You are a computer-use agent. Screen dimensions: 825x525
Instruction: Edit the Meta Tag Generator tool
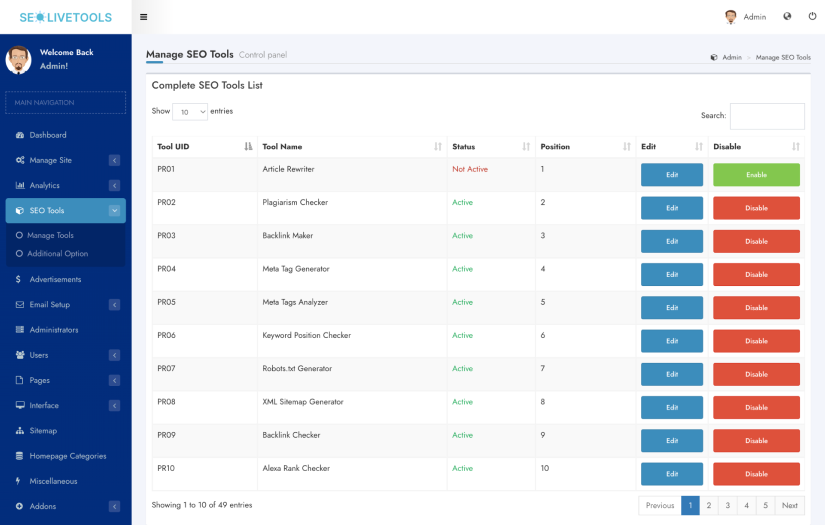672,275
